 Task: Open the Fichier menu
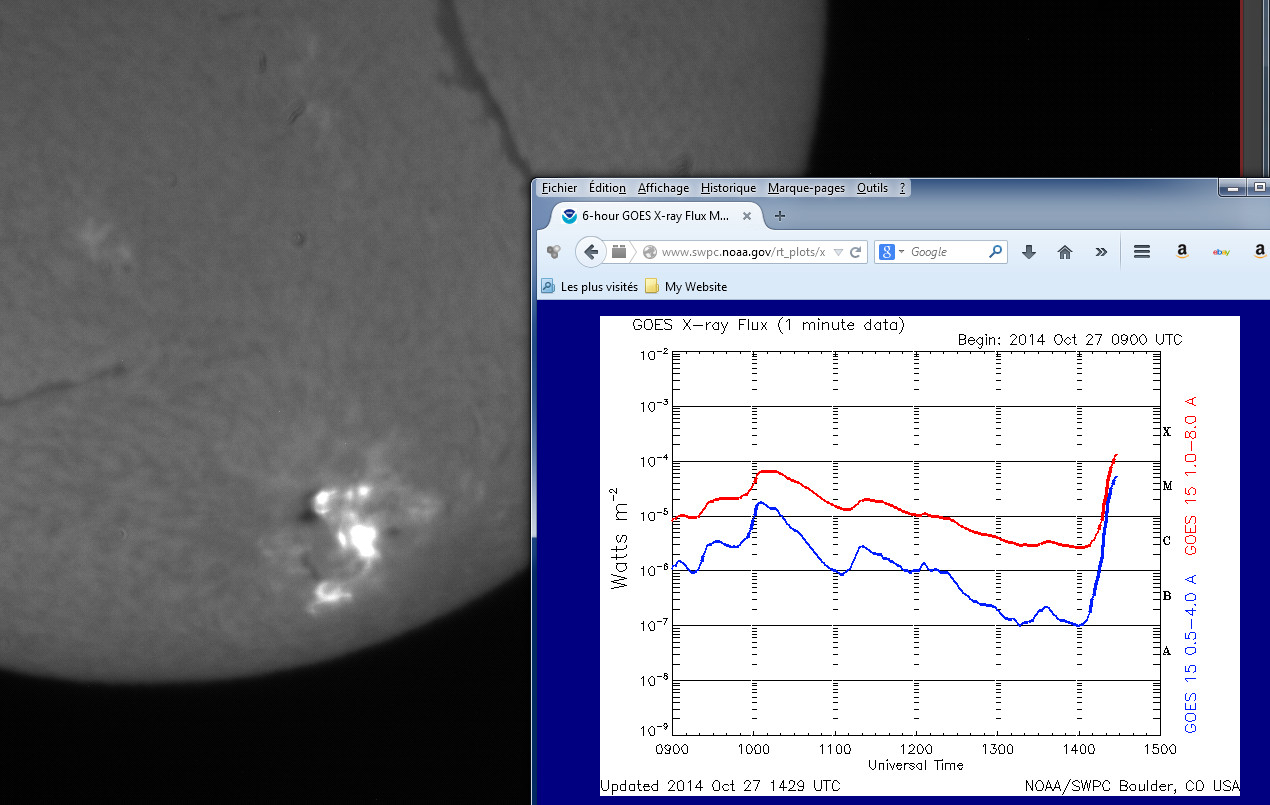pyautogui.click(x=559, y=188)
